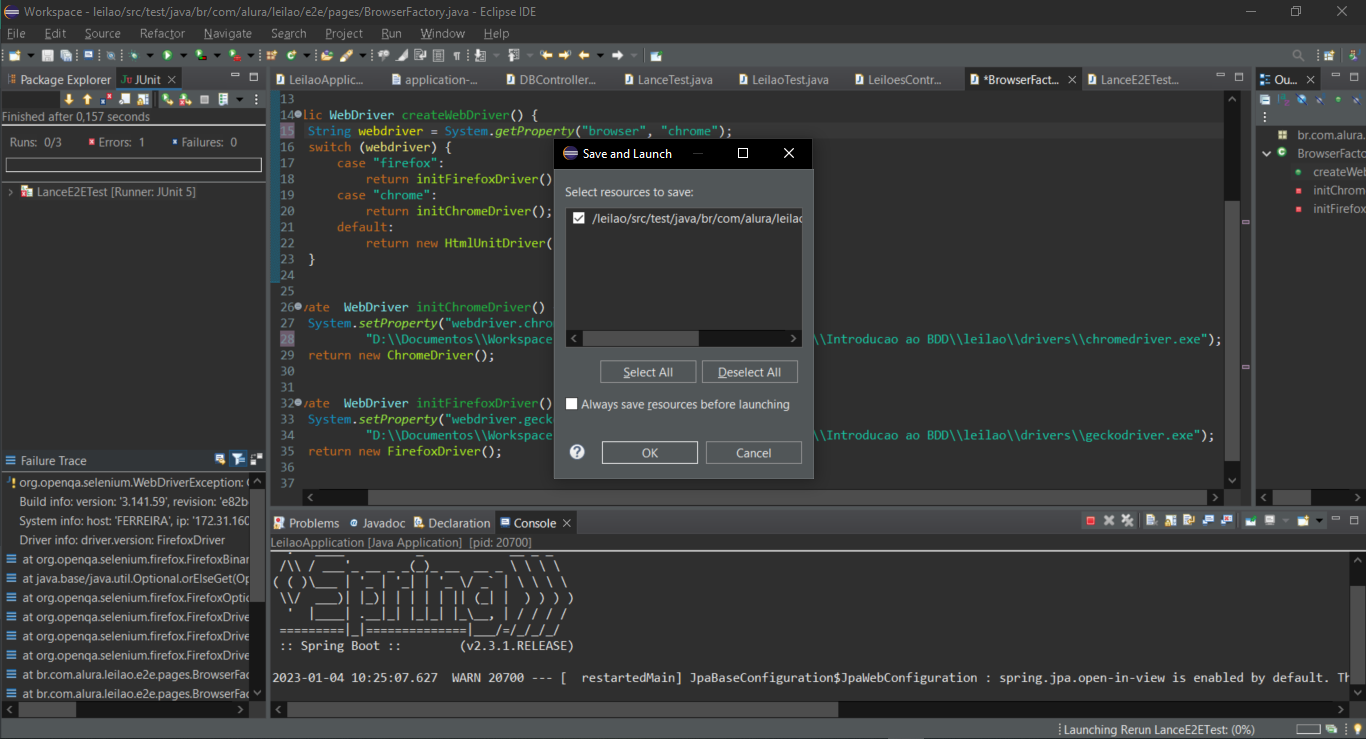Uncheck the BrowserFactory resource checkbox
Image resolution: width=1366 pixels, height=739 pixels.
tap(578, 218)
